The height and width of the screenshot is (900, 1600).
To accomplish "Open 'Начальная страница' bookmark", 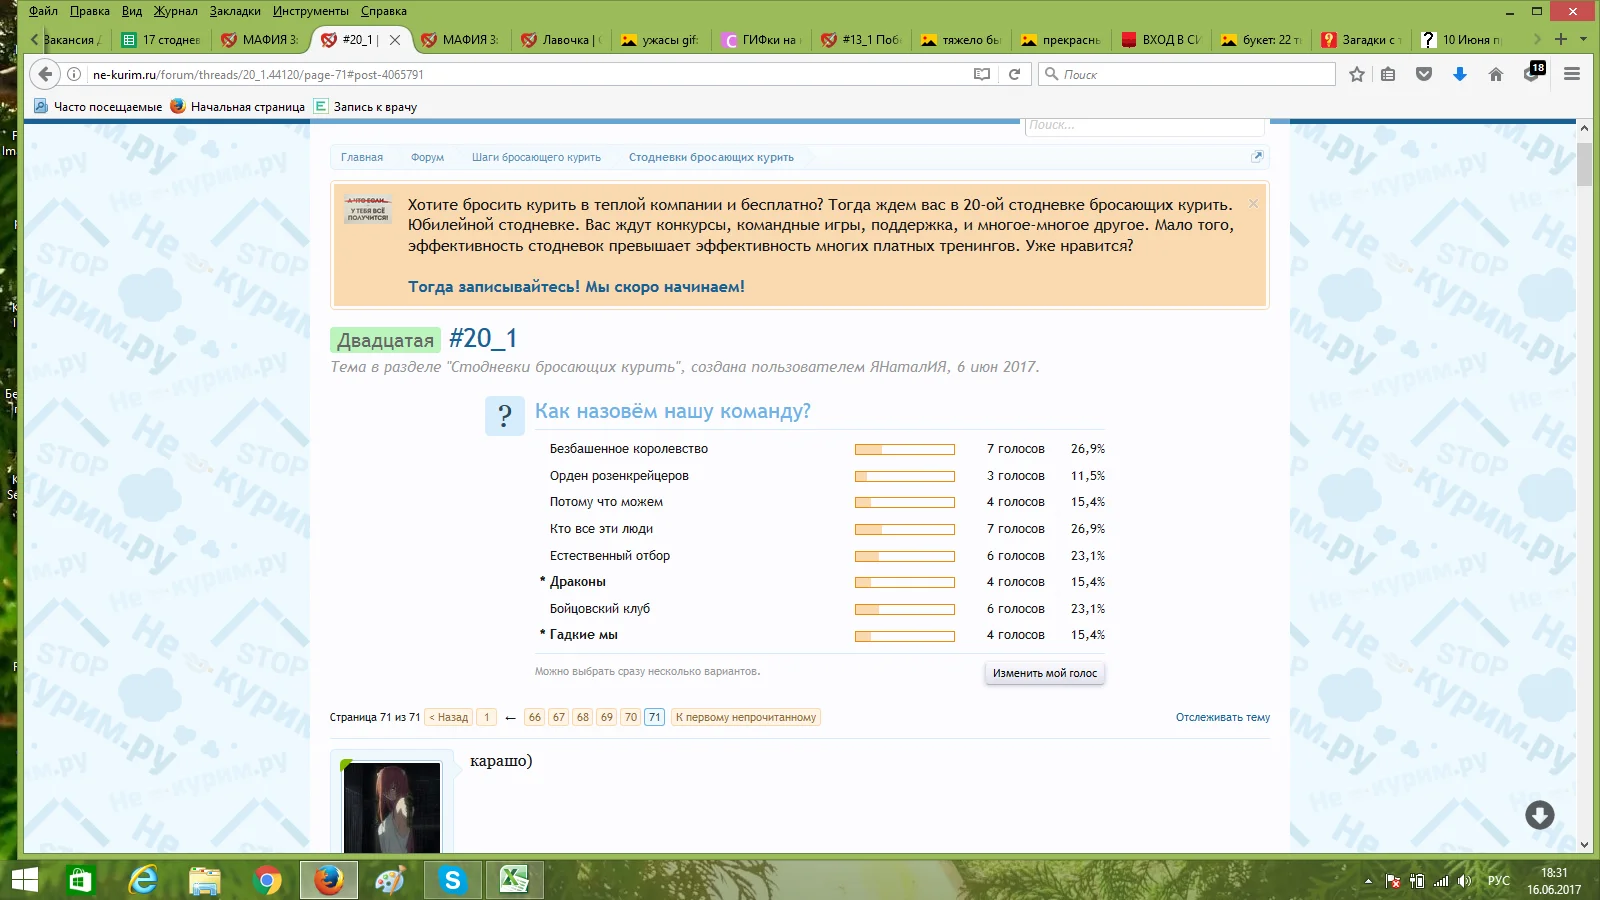I will point(238,107).
